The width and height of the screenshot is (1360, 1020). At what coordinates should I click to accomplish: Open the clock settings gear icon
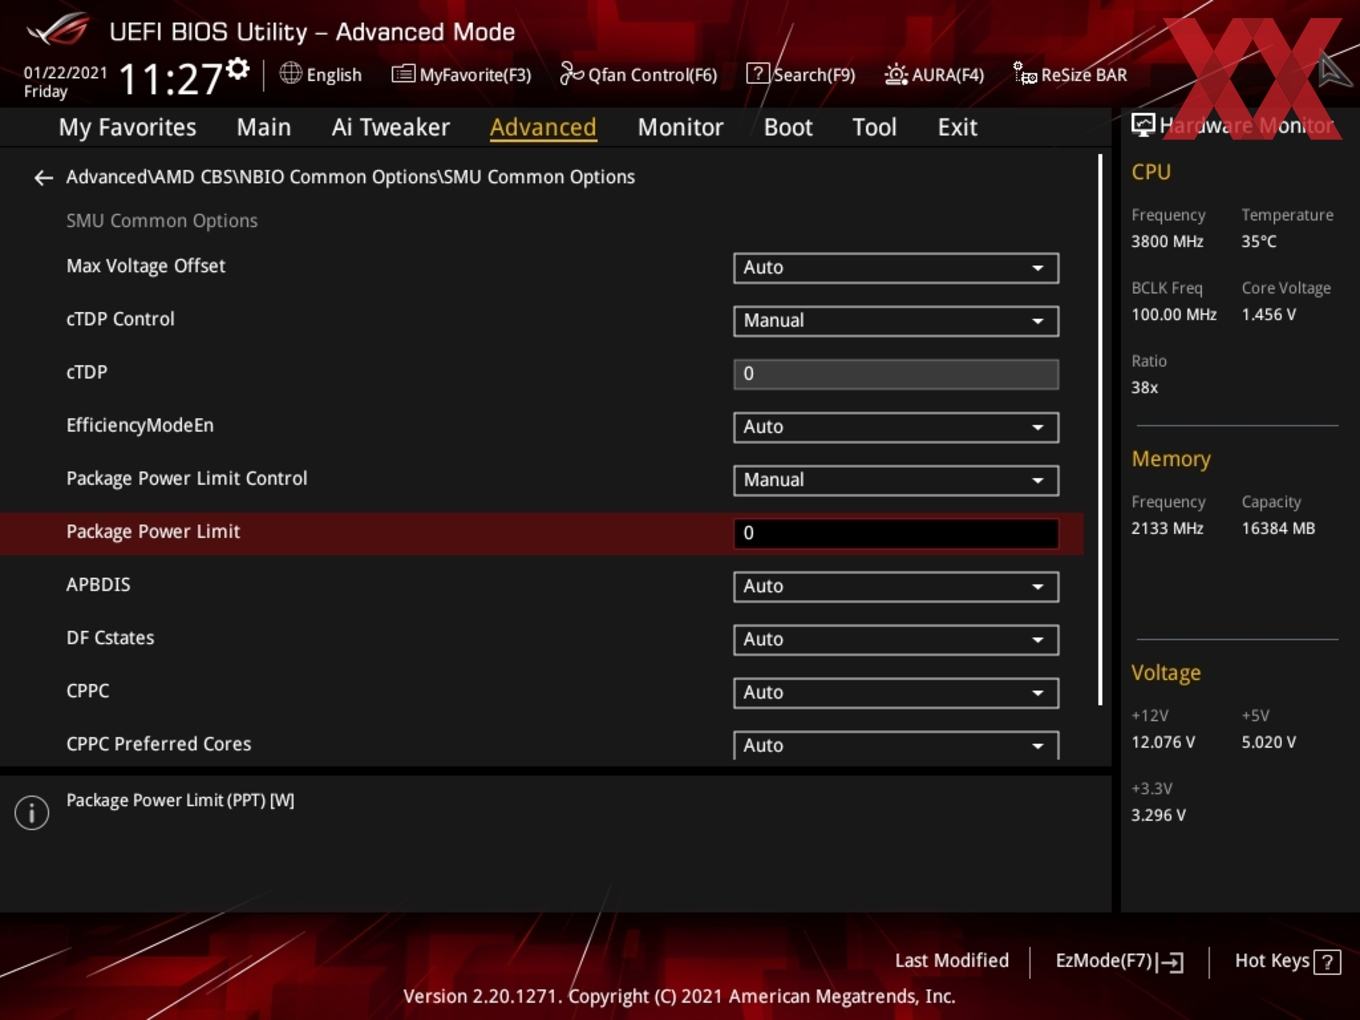click(238, 69)
